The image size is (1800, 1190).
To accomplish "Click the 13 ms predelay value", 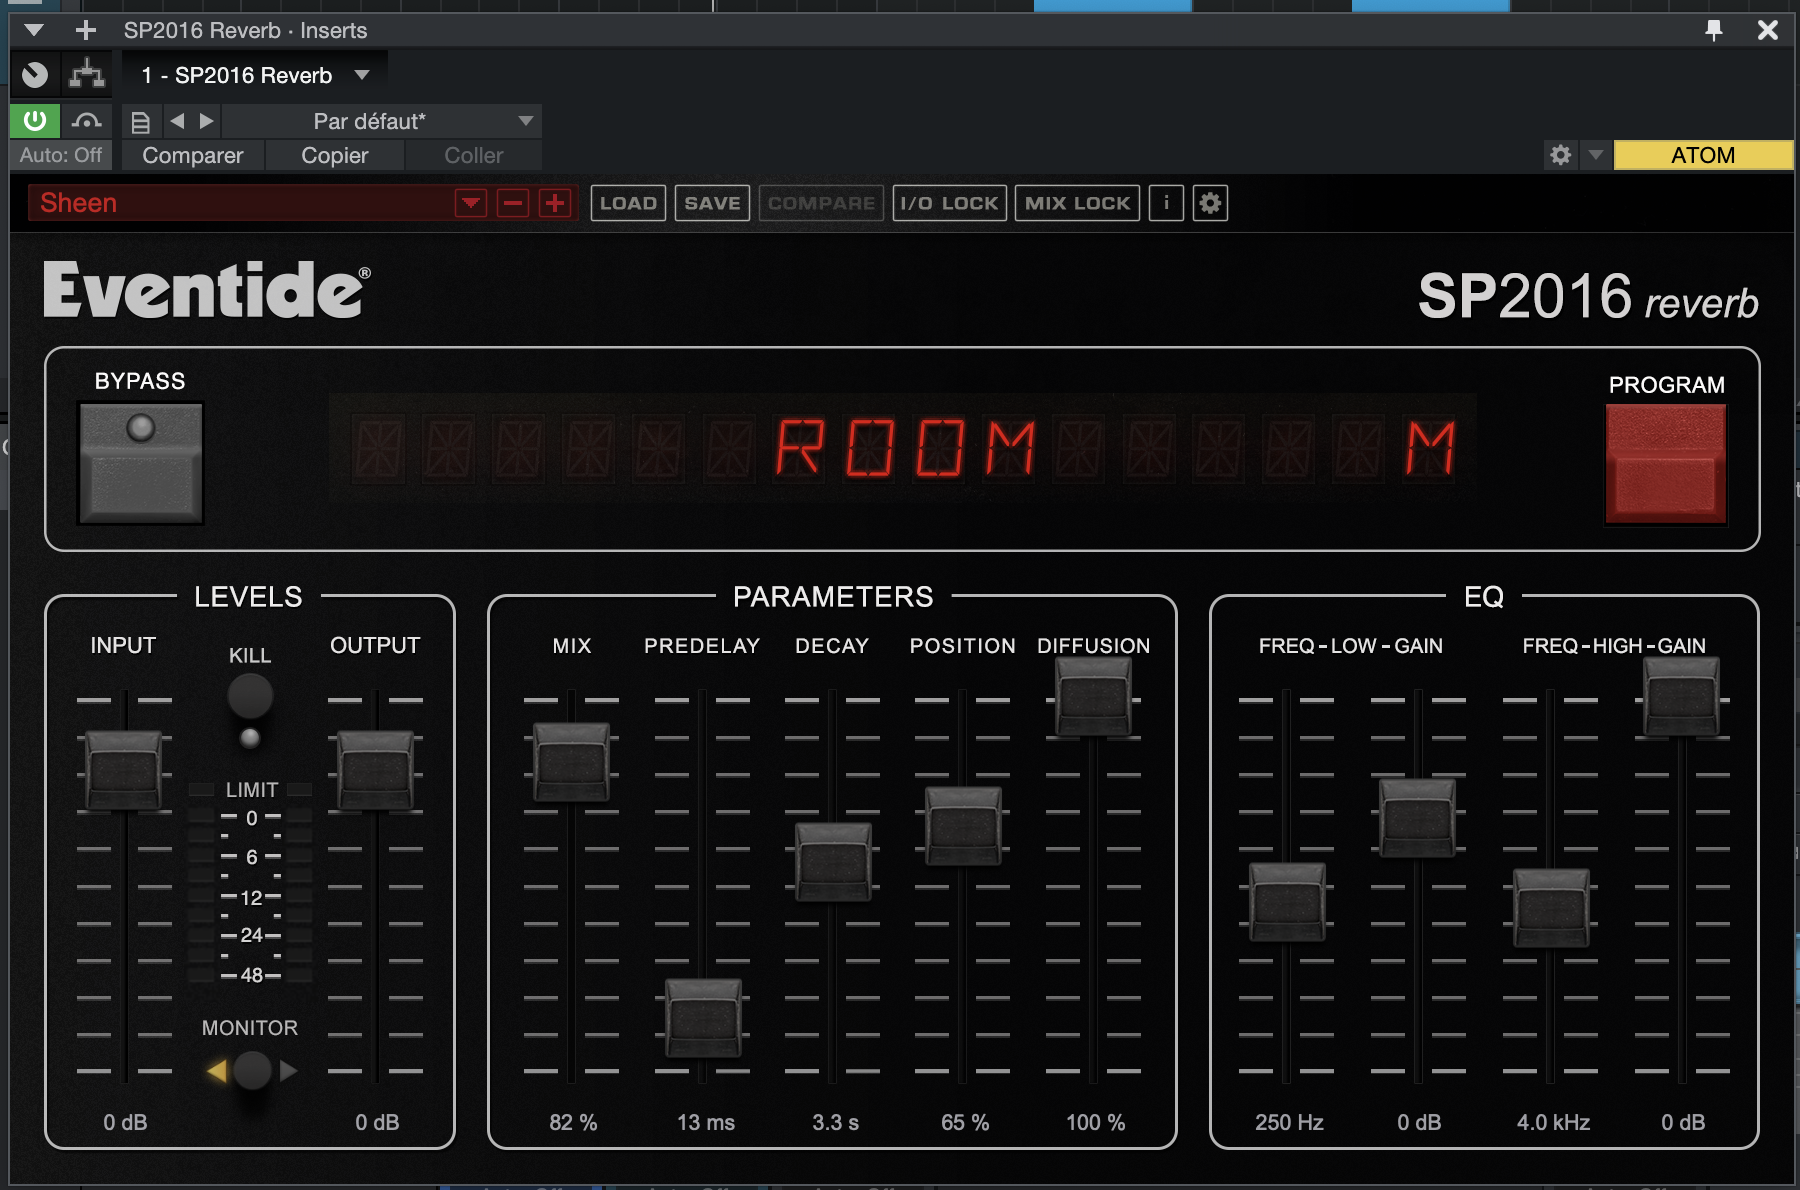I will point(706,1123).
